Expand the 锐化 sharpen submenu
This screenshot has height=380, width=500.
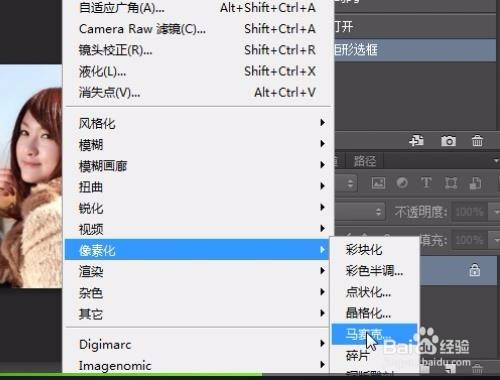click(198, 208)
